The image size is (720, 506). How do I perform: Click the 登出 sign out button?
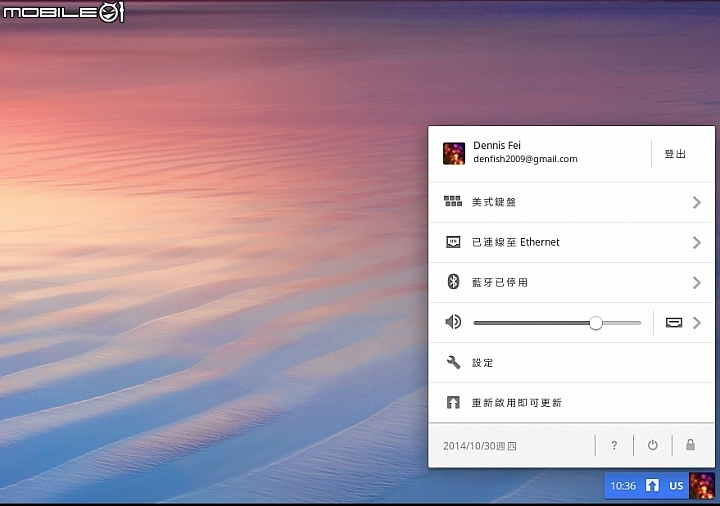tap(675, 154)
